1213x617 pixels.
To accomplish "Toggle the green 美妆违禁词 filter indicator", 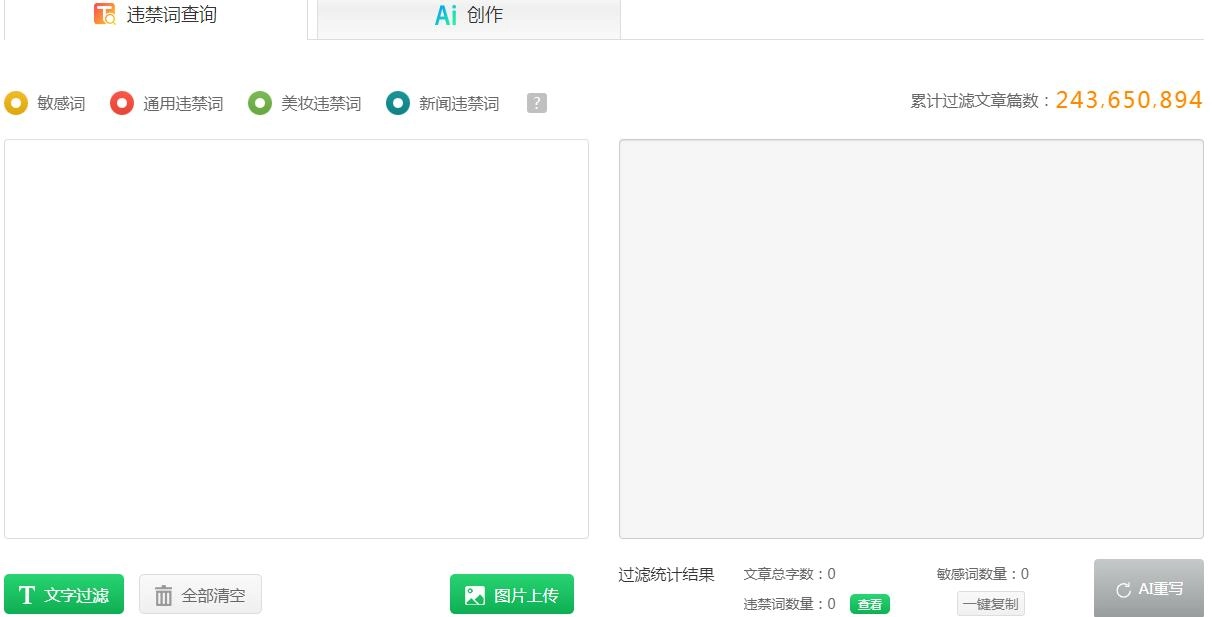I will 258,102.
